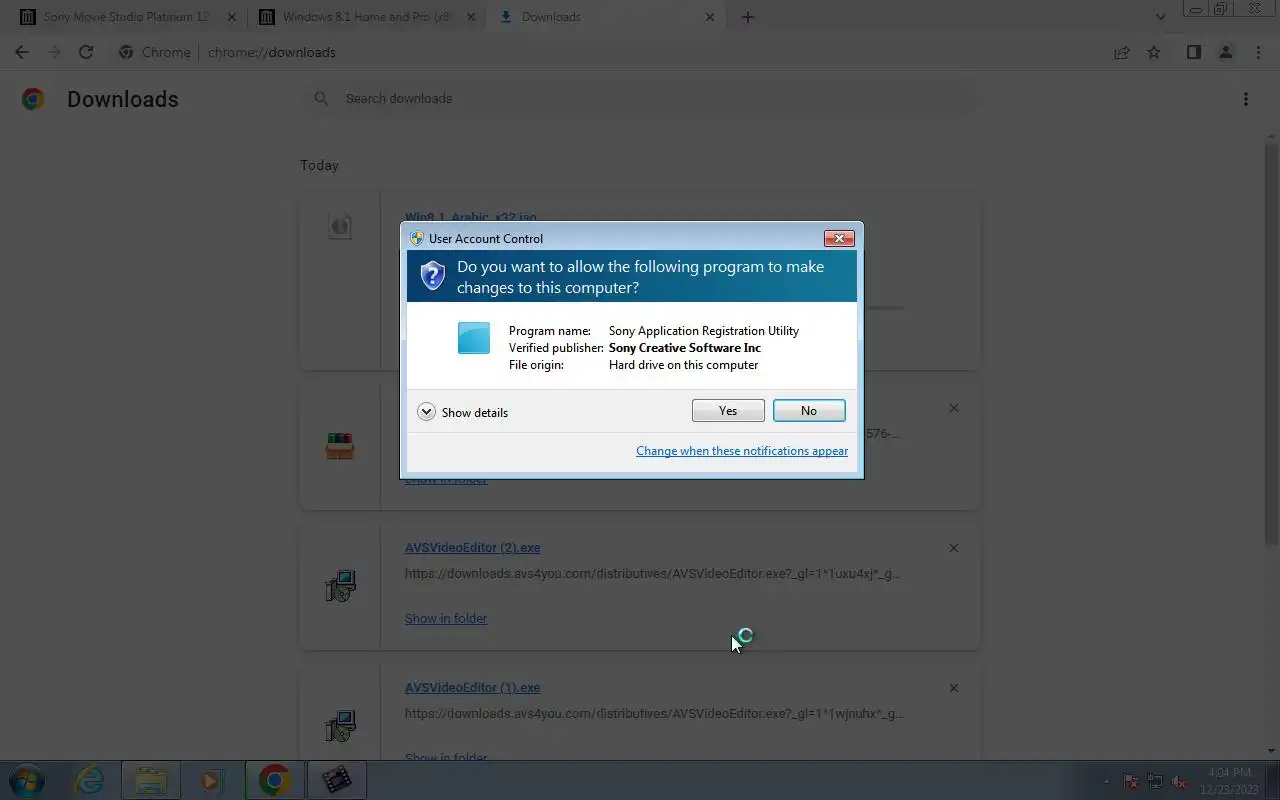
Task: Show hidden system tray icons
Action: coord(1106,782)
